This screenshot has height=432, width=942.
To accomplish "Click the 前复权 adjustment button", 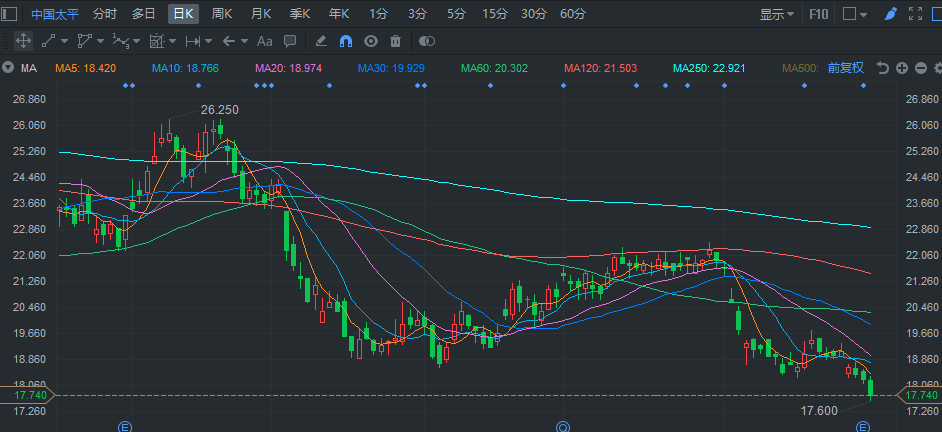I will (x=846, y=68).
